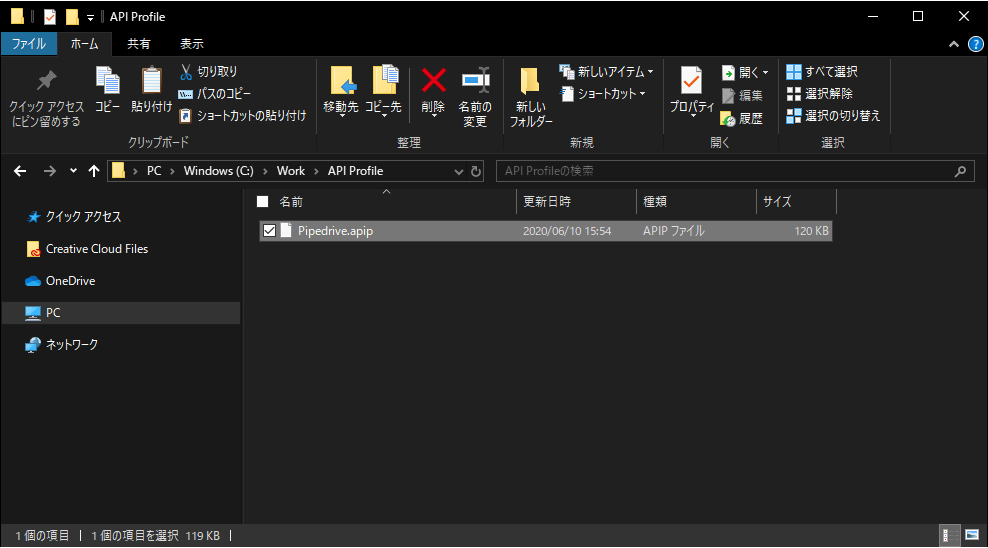
Task: Open the File (ファイル) tab
Action: 29,43
